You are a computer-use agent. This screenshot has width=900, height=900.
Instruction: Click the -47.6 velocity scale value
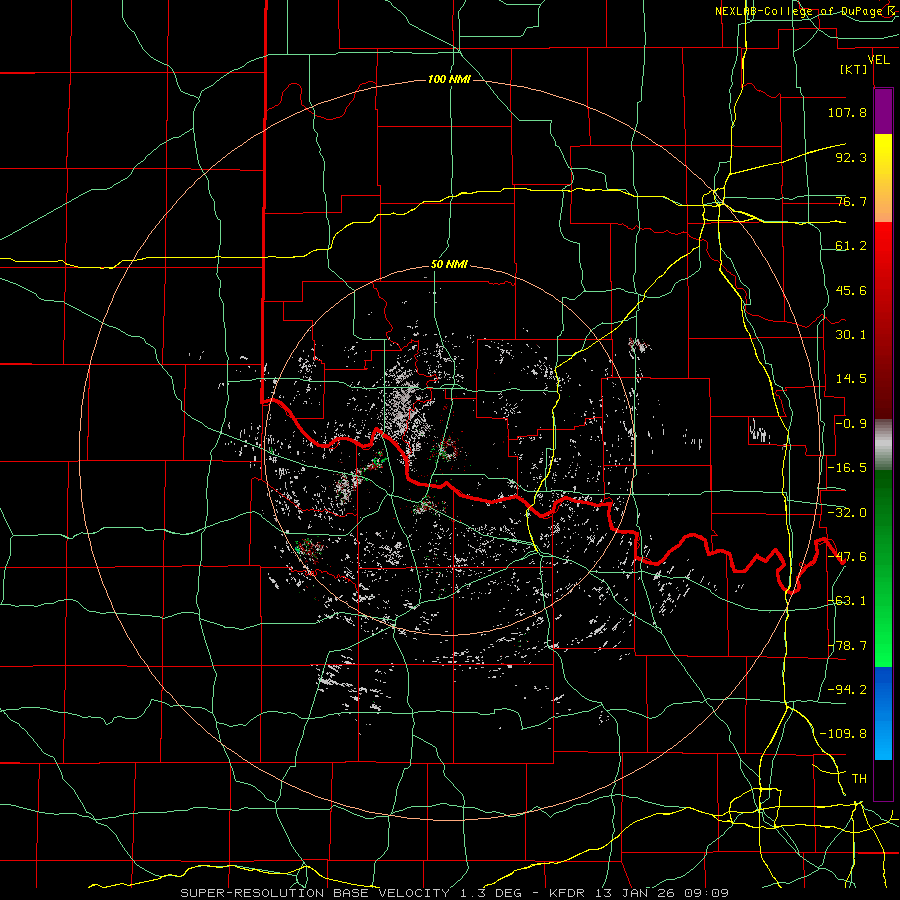click(x=847, y=557)
